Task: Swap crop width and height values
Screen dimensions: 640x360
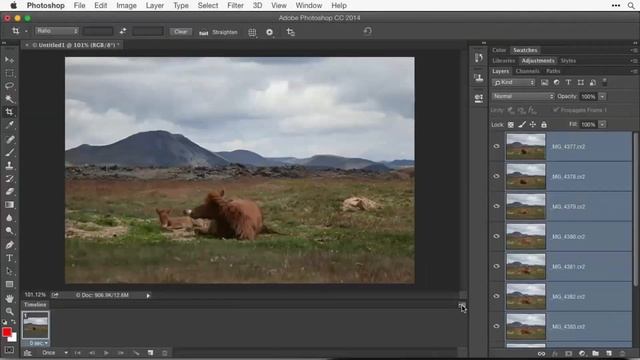Action: [x=123, y=31]
